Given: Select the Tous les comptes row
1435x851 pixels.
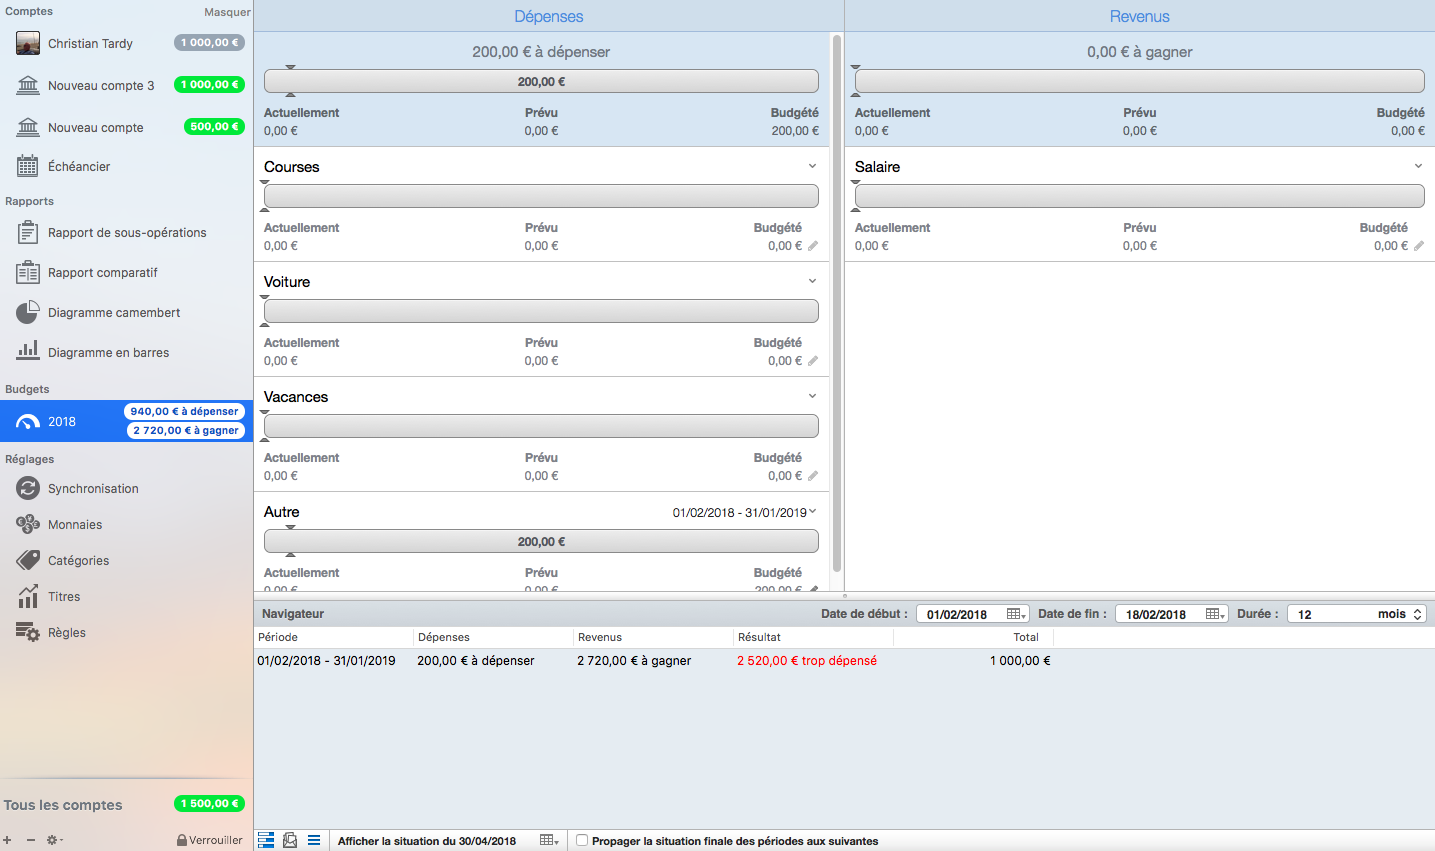Looking at the screenshot, I should 126,804.
